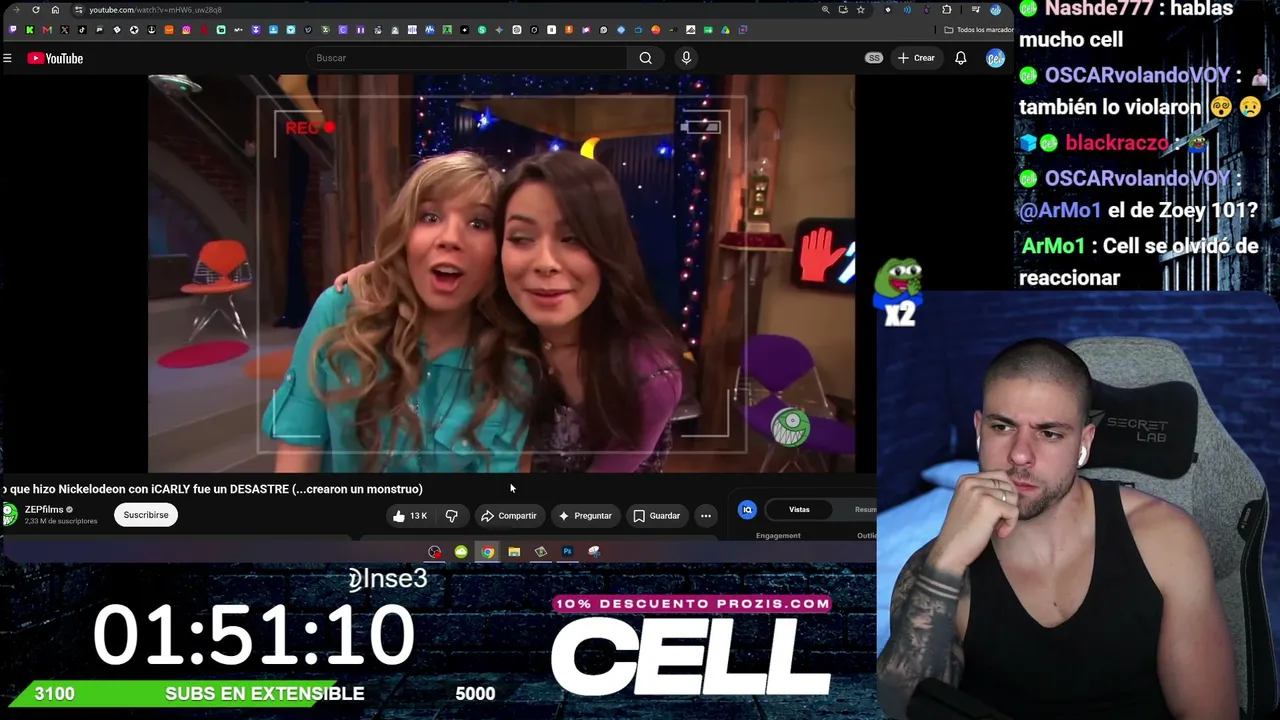Click the YouTube search magnifier button
This screenshot has width=1280, height=720.
(646, 58)
